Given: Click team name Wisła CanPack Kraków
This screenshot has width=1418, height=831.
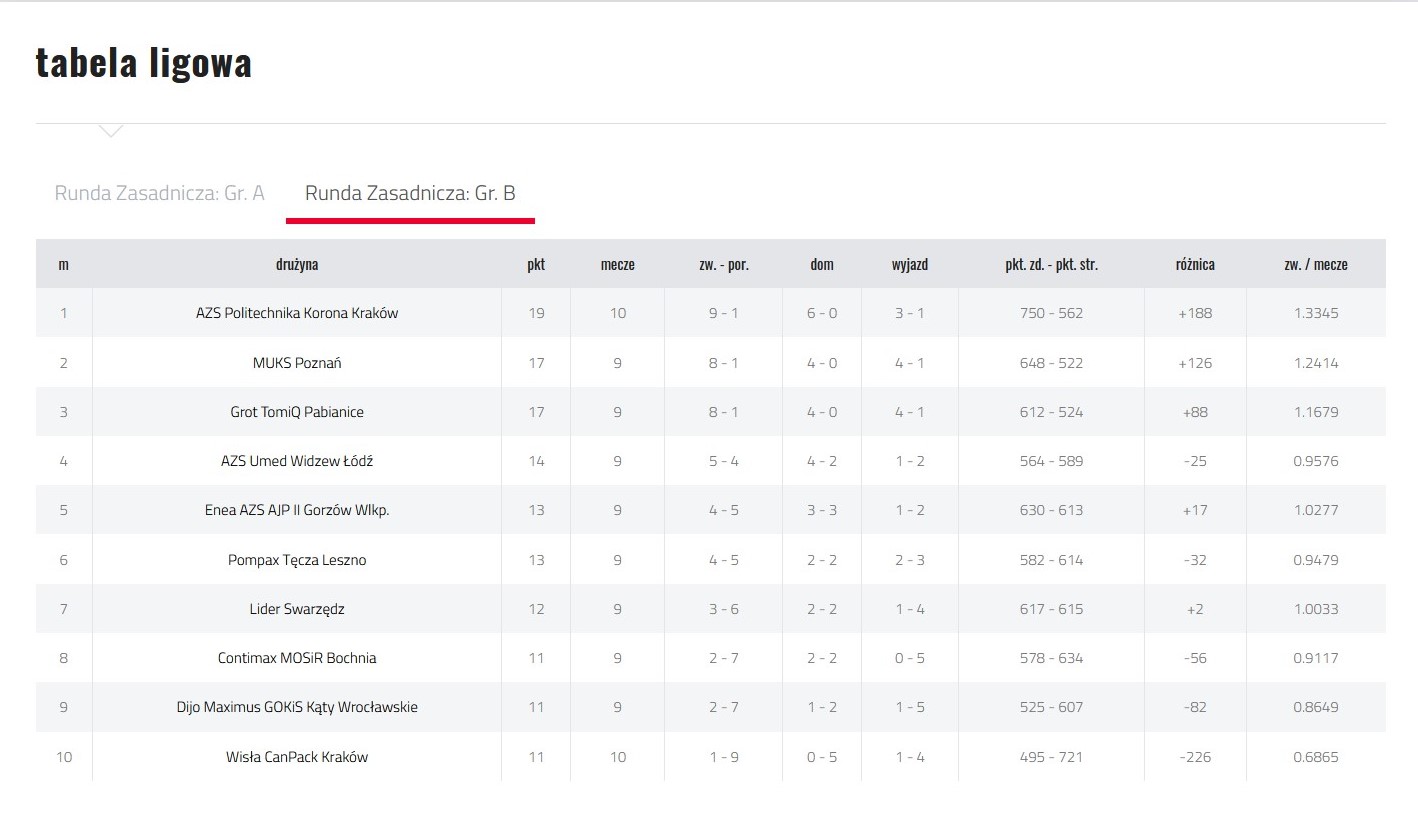Looking at the screenshot, I should [x=297, y=757].
